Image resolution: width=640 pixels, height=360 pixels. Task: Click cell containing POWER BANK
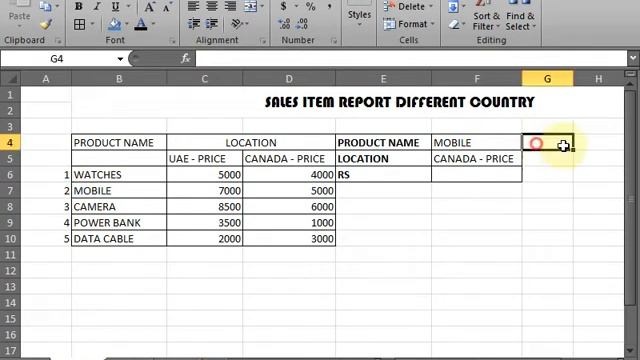(119, 223)
